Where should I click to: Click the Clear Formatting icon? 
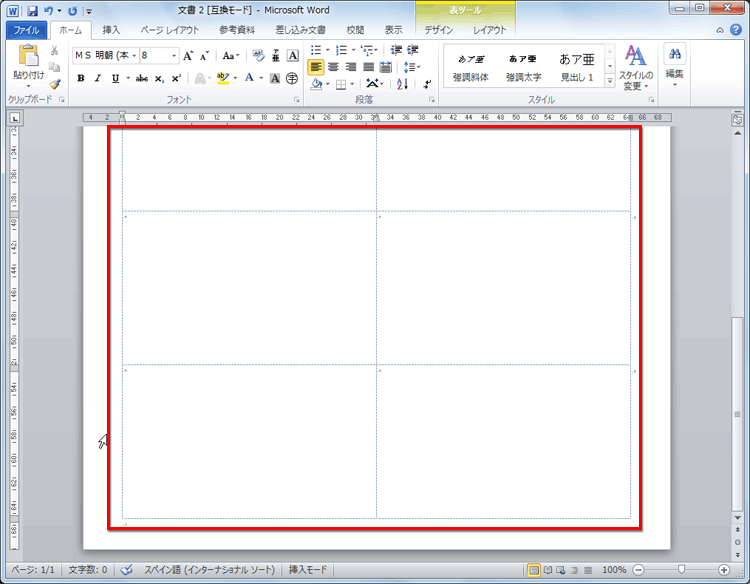(258, 55)
